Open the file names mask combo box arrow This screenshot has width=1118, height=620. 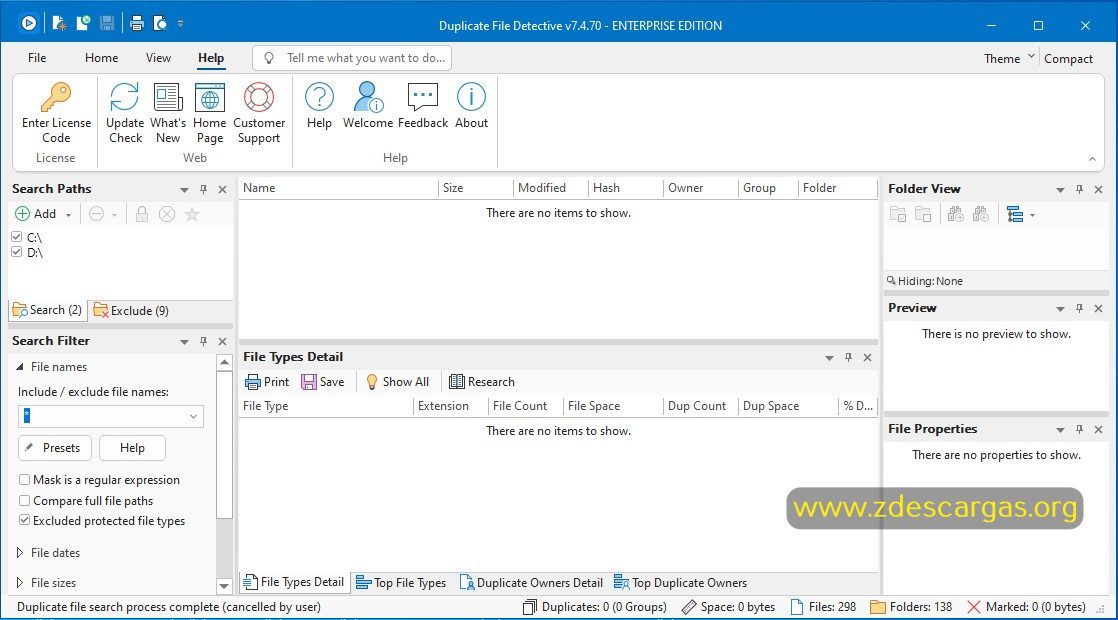click(193, 416)
